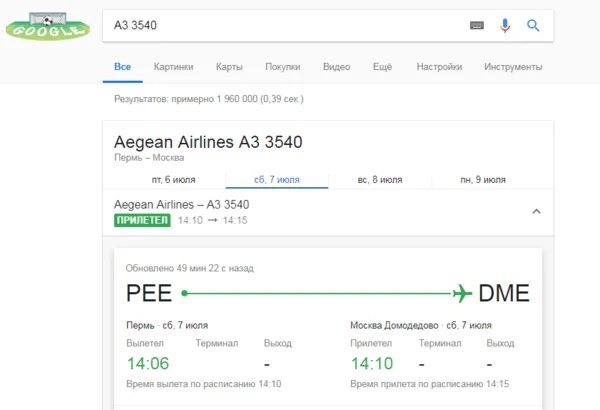Start voice search with microphone icon
This screenshot has height=410, width=600.
(505, 25)
